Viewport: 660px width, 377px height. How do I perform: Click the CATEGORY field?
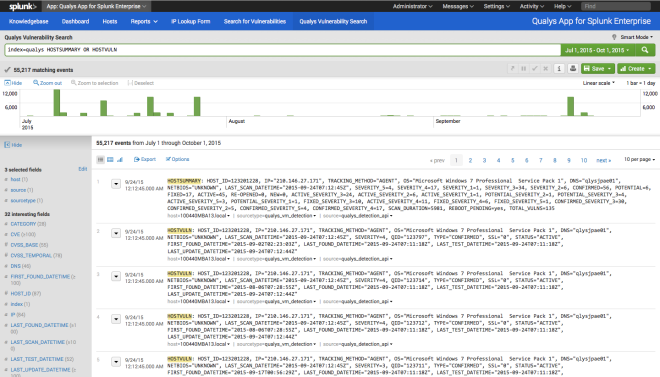23,224
